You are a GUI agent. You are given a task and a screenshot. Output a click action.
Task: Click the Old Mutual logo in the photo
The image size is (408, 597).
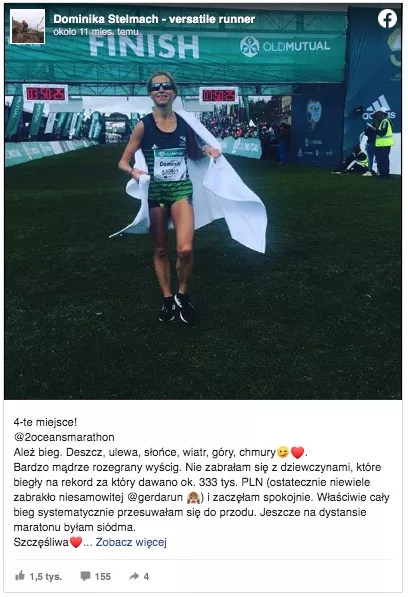[x=285, y=46]
